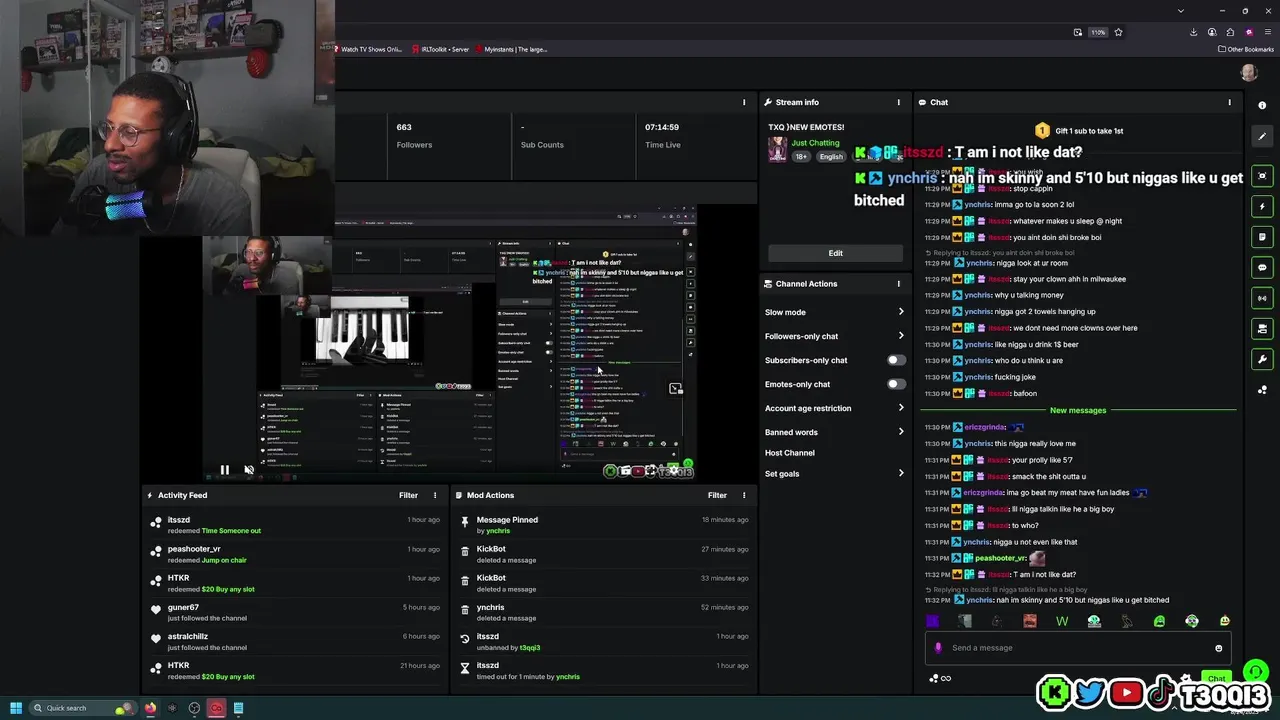The height and width of the screenshot is (720, 1280).
Task: Expand the Set goals option
Action: coord(834,474)
